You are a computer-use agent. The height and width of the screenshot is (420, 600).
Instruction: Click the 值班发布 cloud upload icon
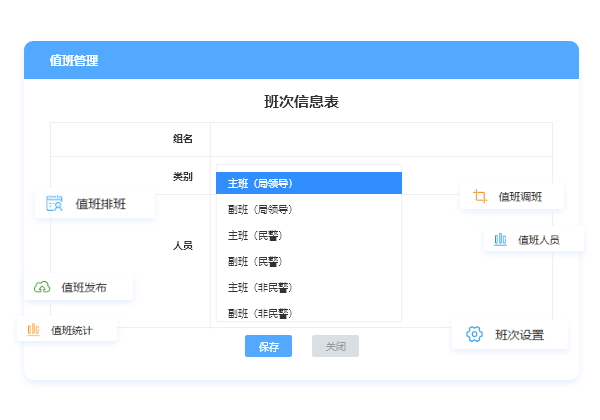(x=42, y=287)
